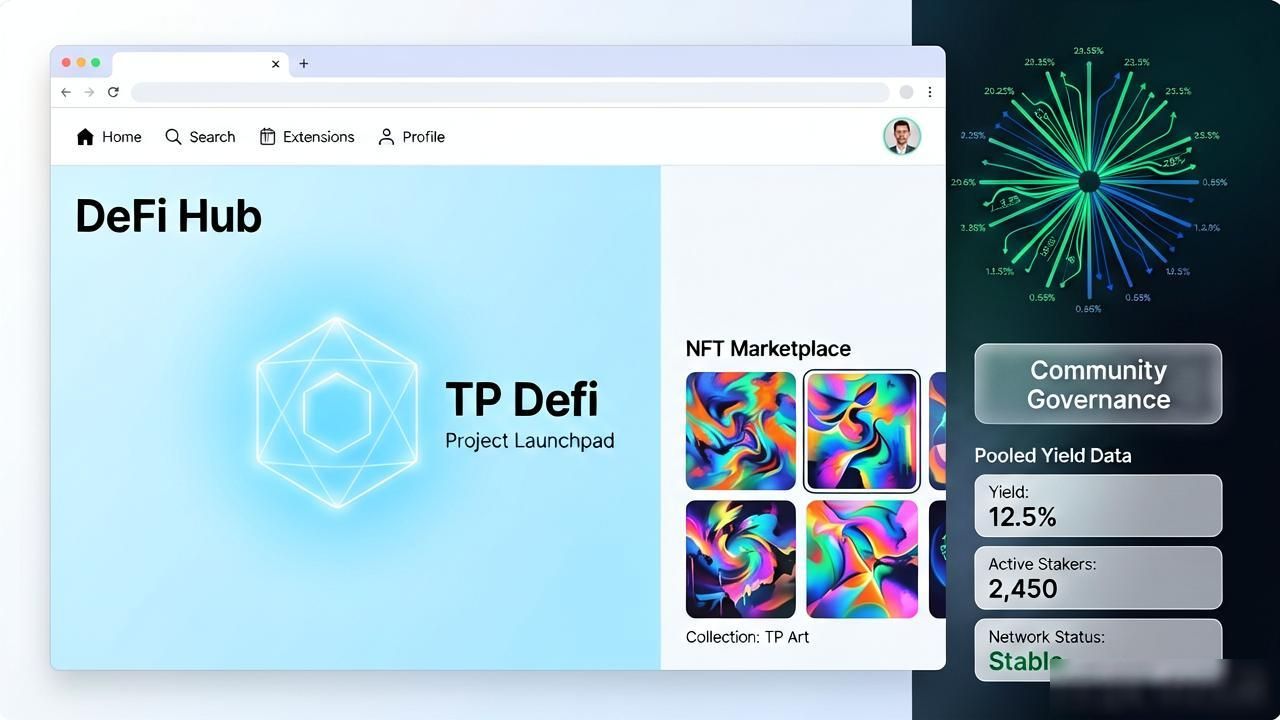The image size is (1280, 720).
Task: Click the Collection: TP Art label
Action: pos(747,637)
